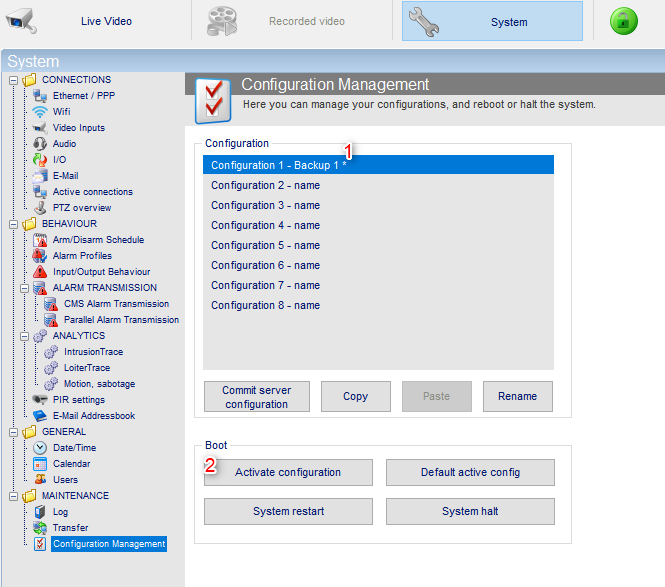Open the Users tree entry
Viewport: 665px width, 587px height.
[65, 480]
